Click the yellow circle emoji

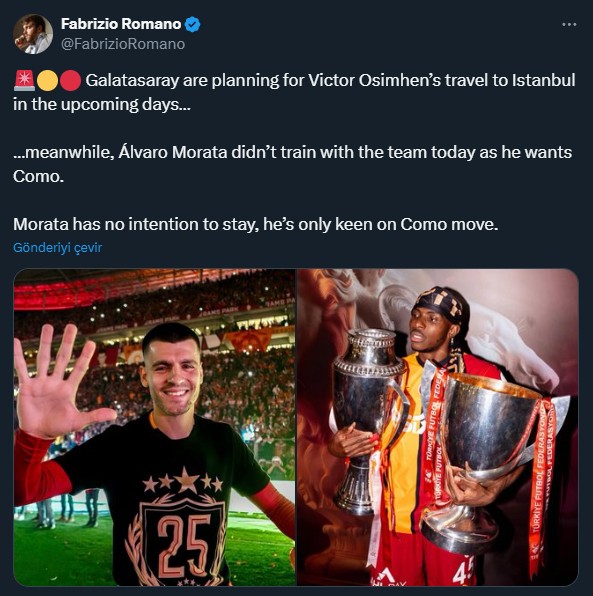48,81
